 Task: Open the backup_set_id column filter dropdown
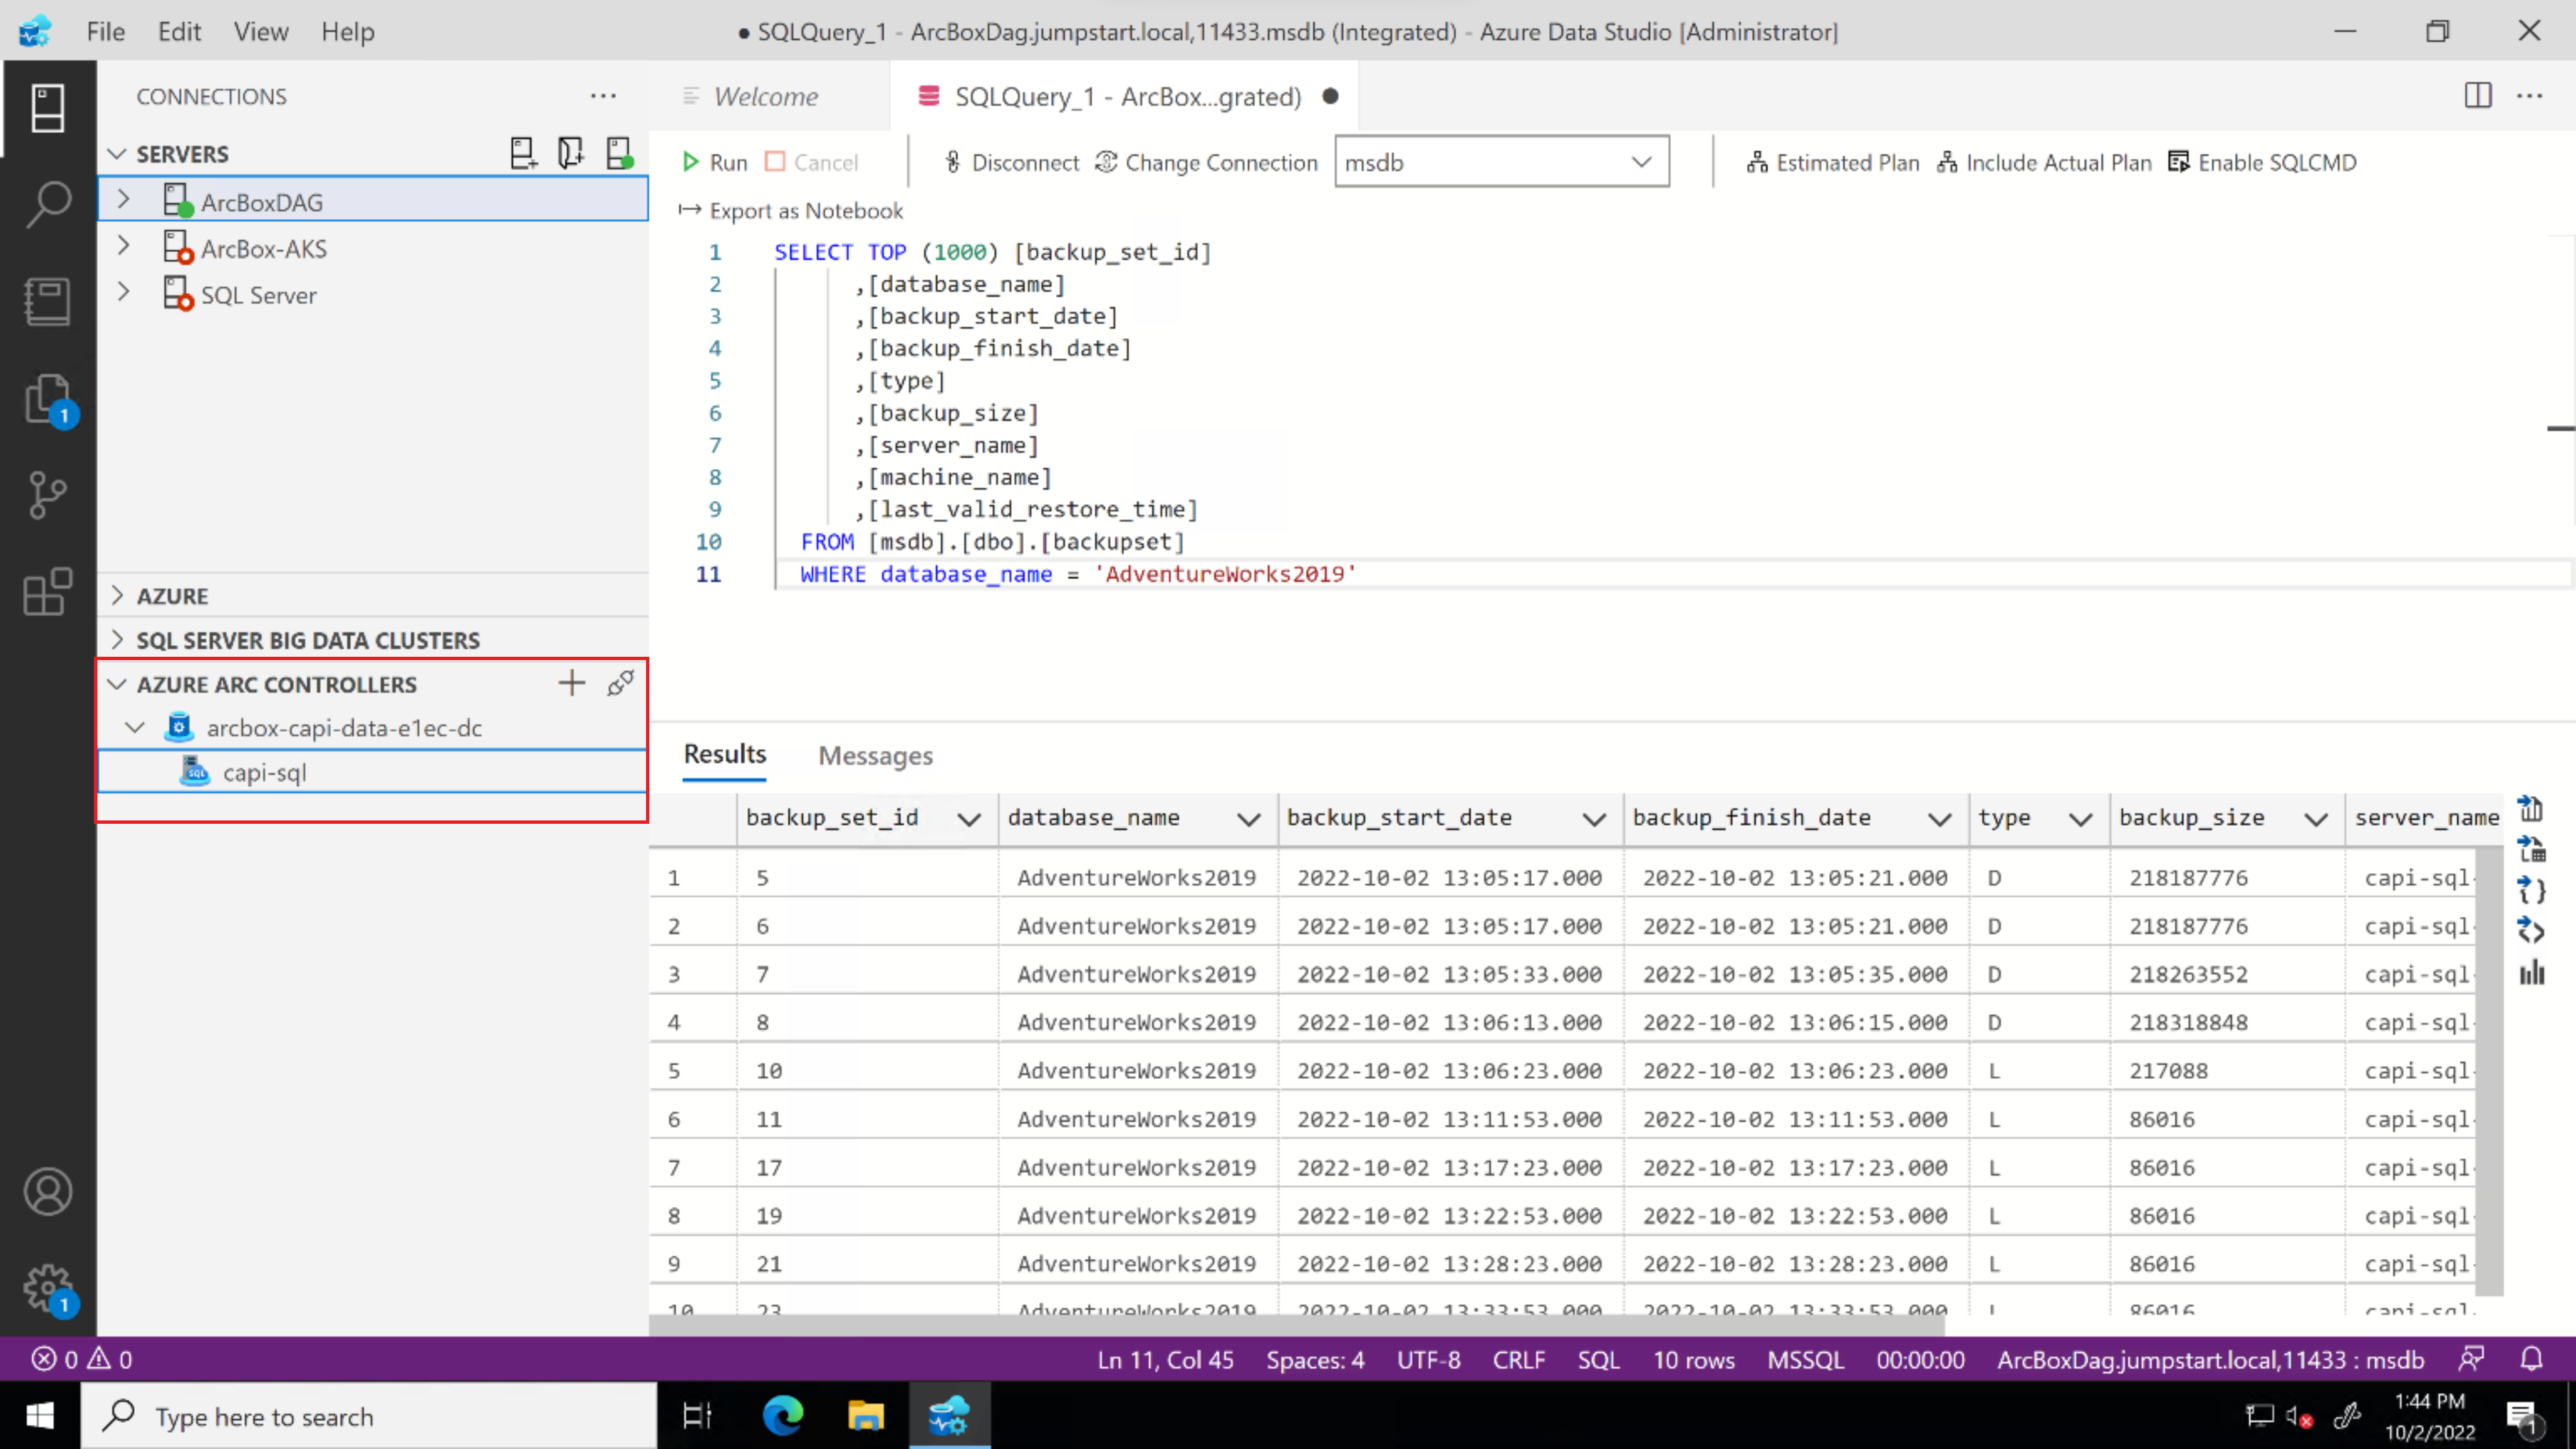coord(968,820)
